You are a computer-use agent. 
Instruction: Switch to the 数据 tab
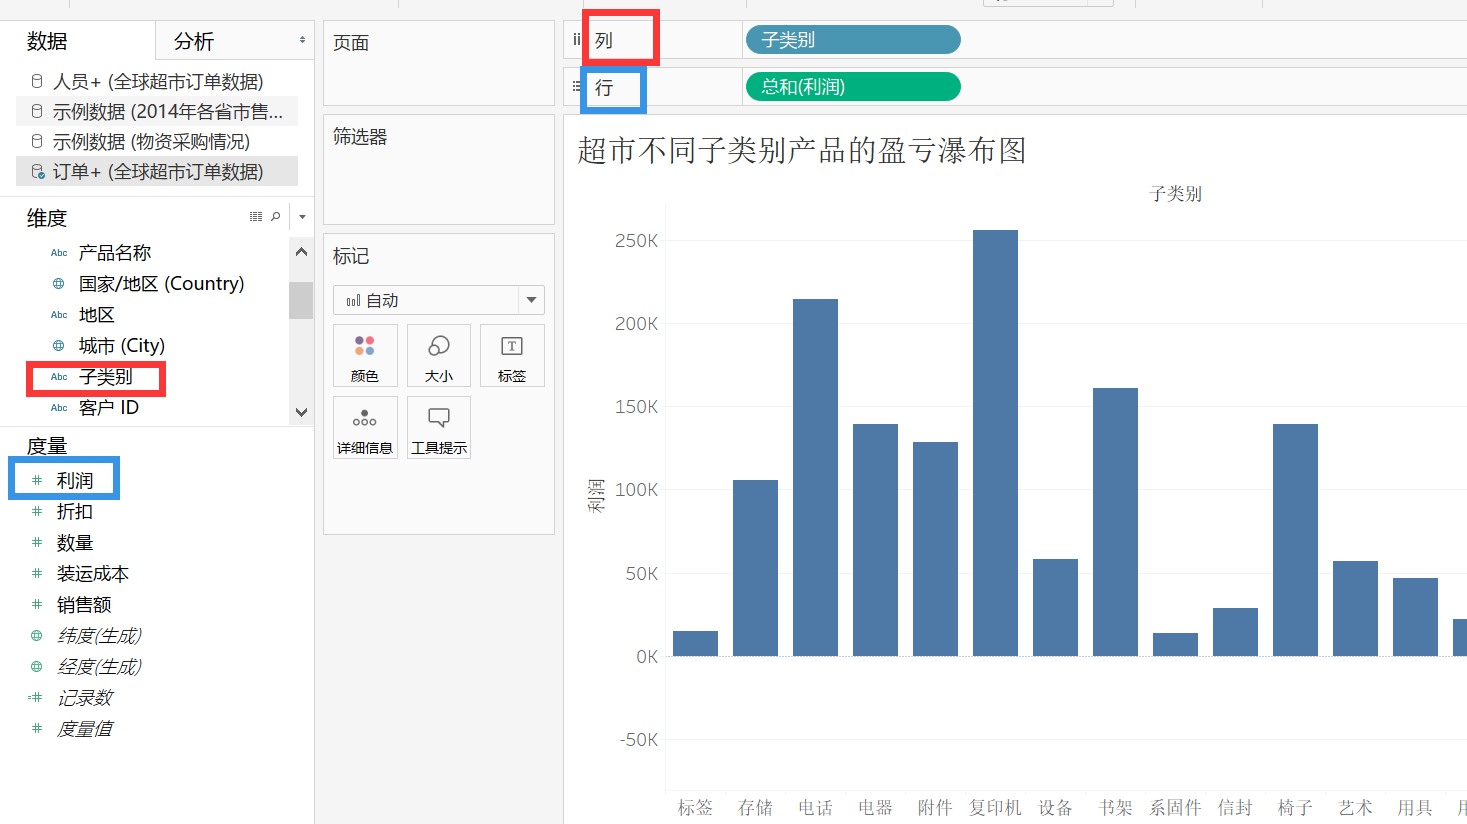(47, 41)
